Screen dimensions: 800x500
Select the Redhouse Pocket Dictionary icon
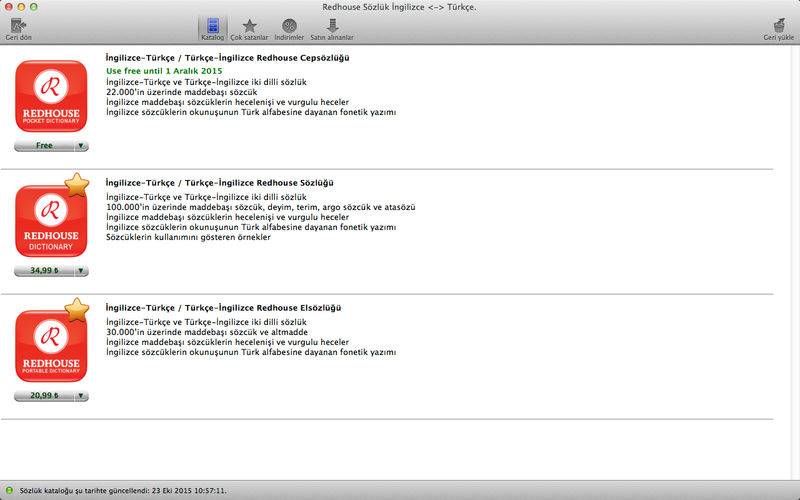(51, 96)
